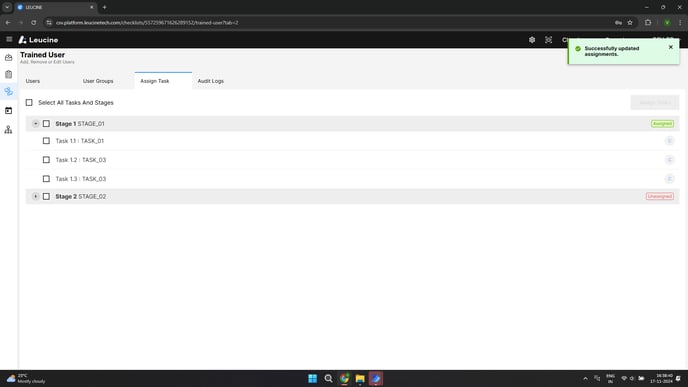Switch to the User Groups tab
688x387 pixels.
(98, 81)
